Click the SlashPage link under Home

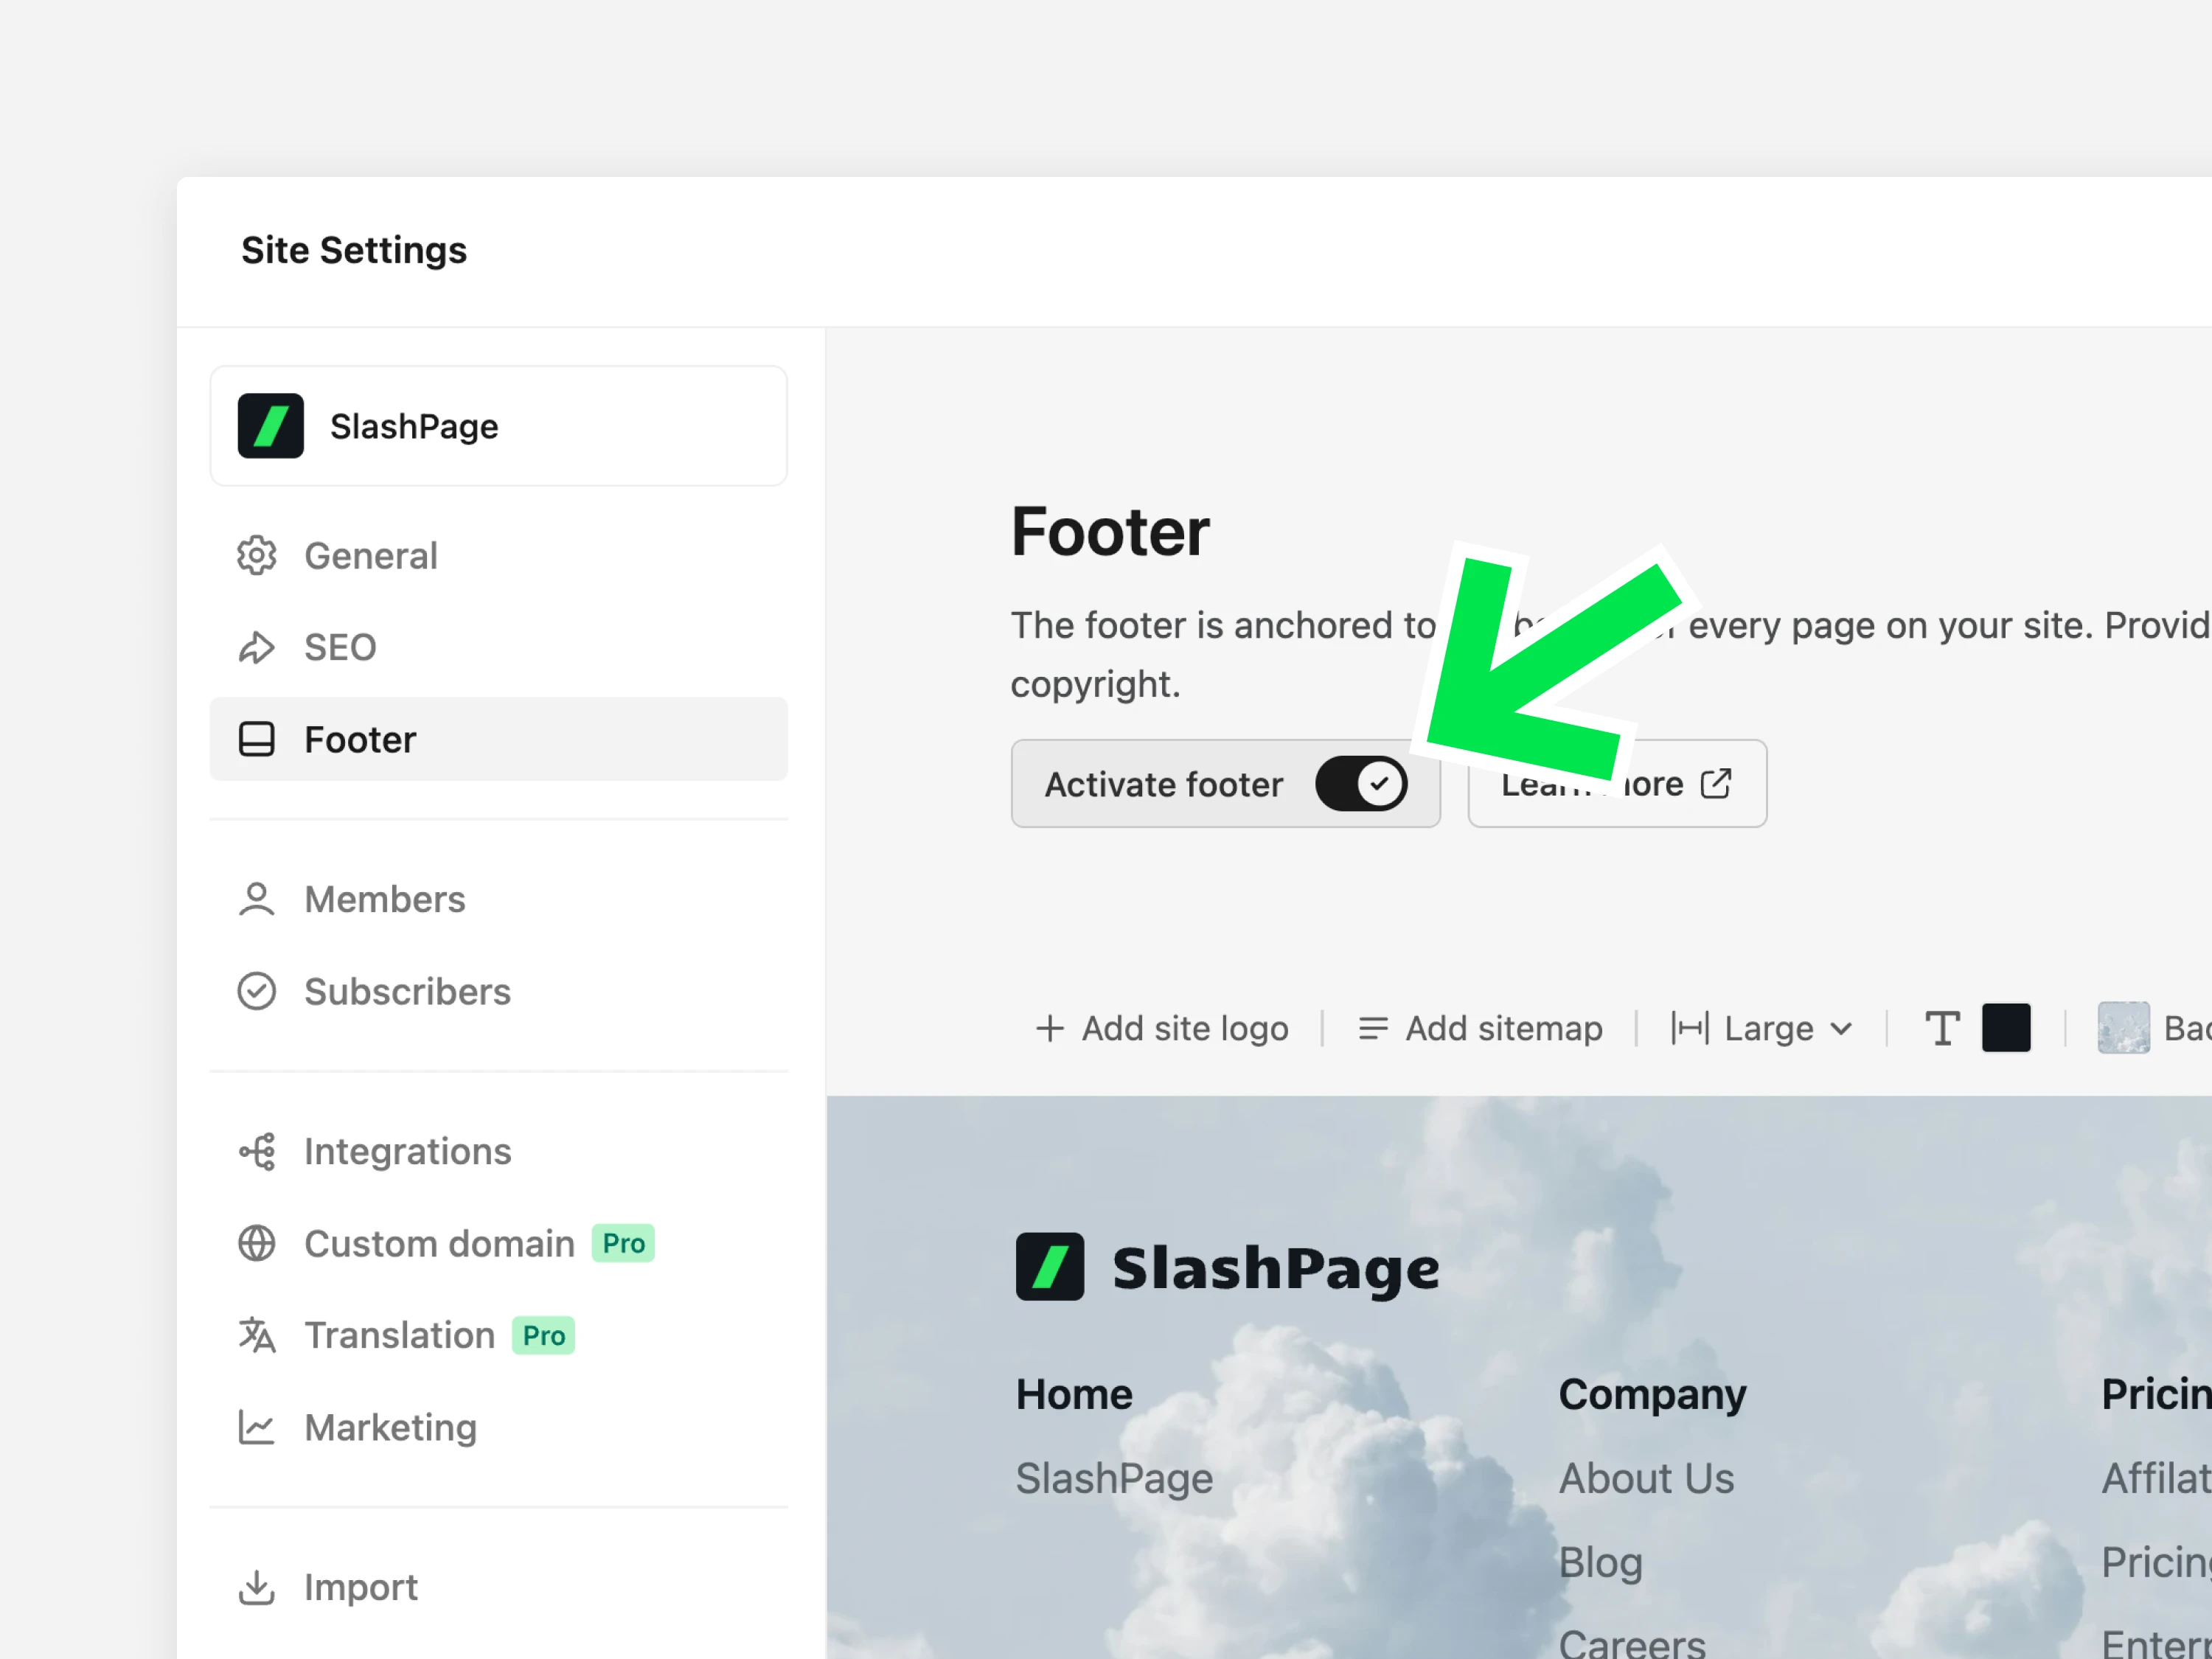(x=1114, y=1478)
